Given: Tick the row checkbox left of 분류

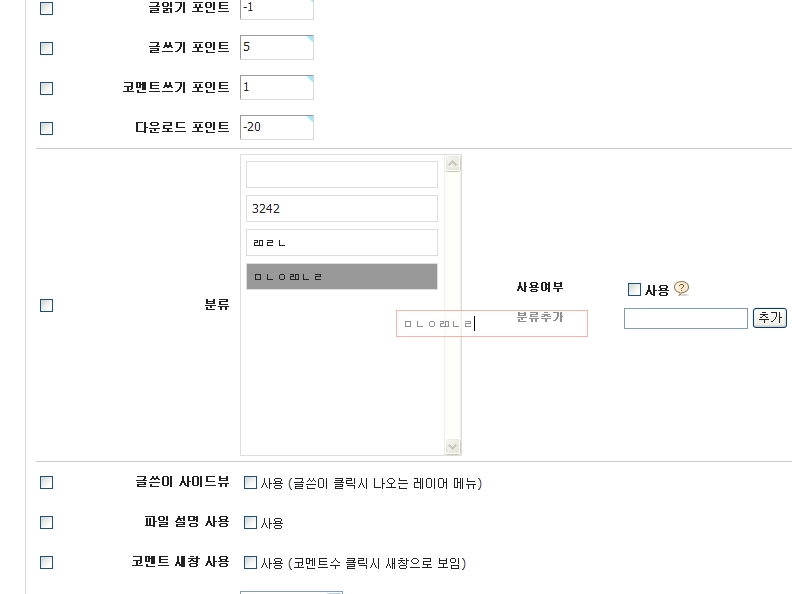Looking at the screenshot, I should pyautogui.click(x=46, y=306).
